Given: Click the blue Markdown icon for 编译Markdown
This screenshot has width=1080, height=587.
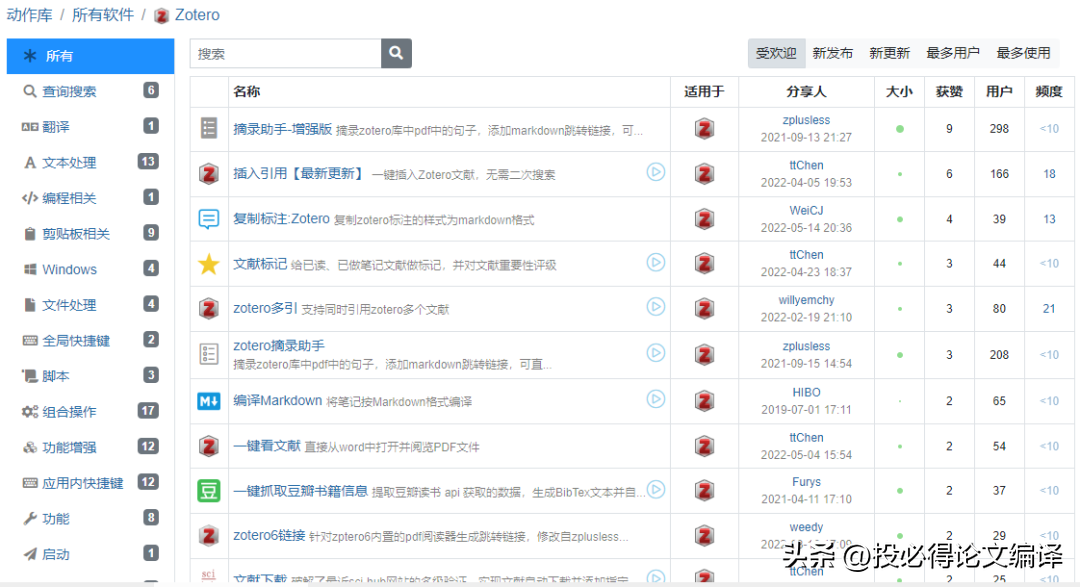Looking at the screenshot, I should 209,400.
